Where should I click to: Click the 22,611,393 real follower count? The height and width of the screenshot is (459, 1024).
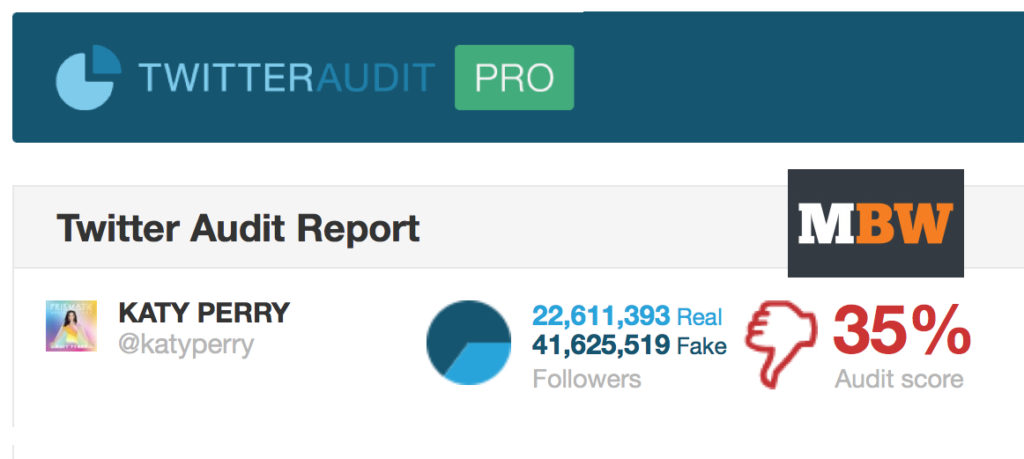[600, 316]
